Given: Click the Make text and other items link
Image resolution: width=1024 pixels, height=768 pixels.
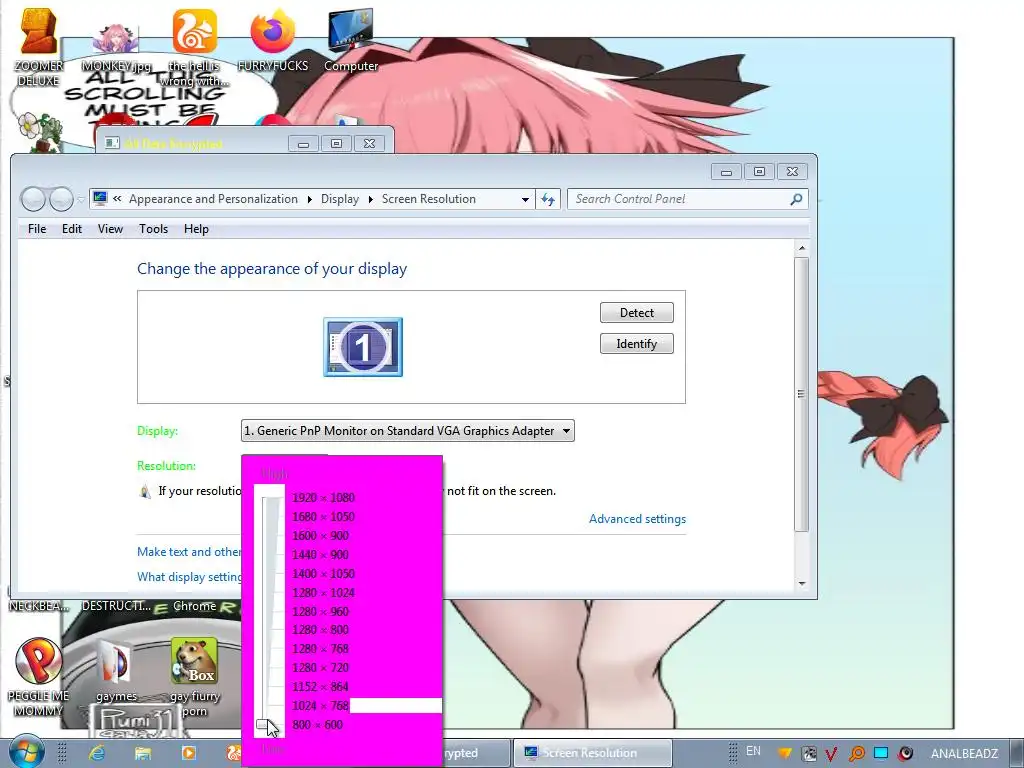Looking at the screenshot, I should click(189, 552).
